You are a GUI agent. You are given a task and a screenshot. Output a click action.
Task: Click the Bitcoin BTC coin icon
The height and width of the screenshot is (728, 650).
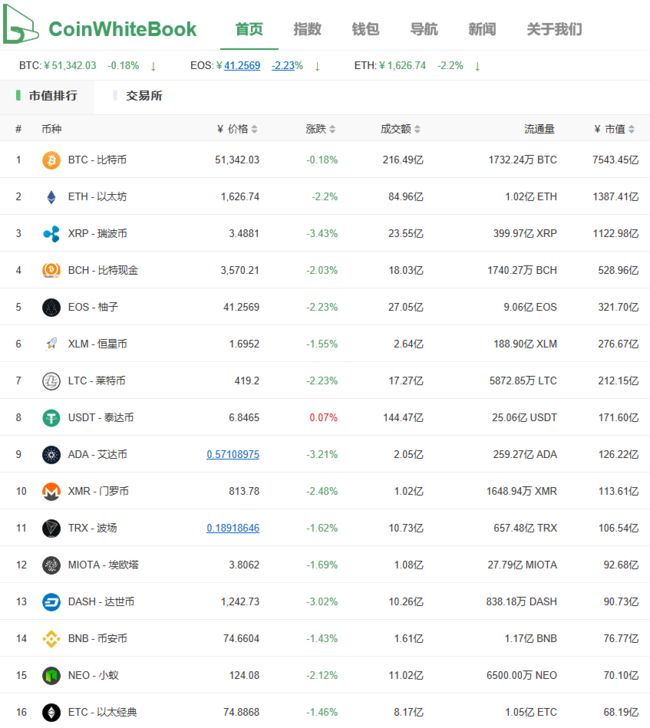point(51,160)
